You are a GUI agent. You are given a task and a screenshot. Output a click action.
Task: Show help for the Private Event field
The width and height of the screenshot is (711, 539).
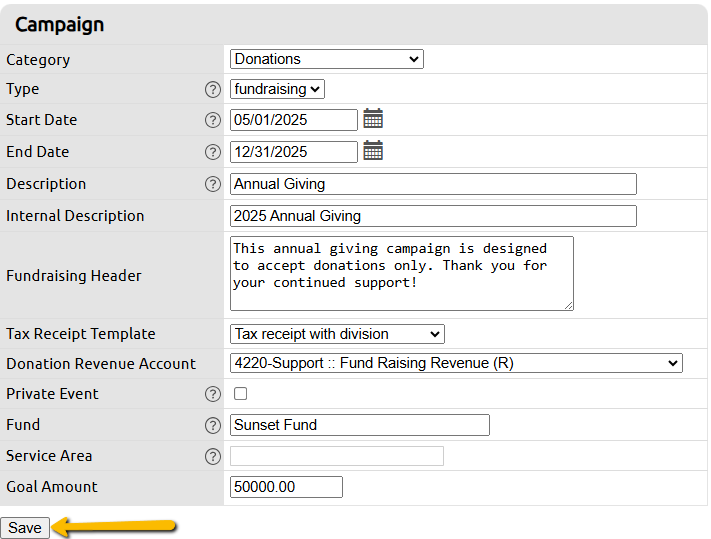click(x=213, y=394)
